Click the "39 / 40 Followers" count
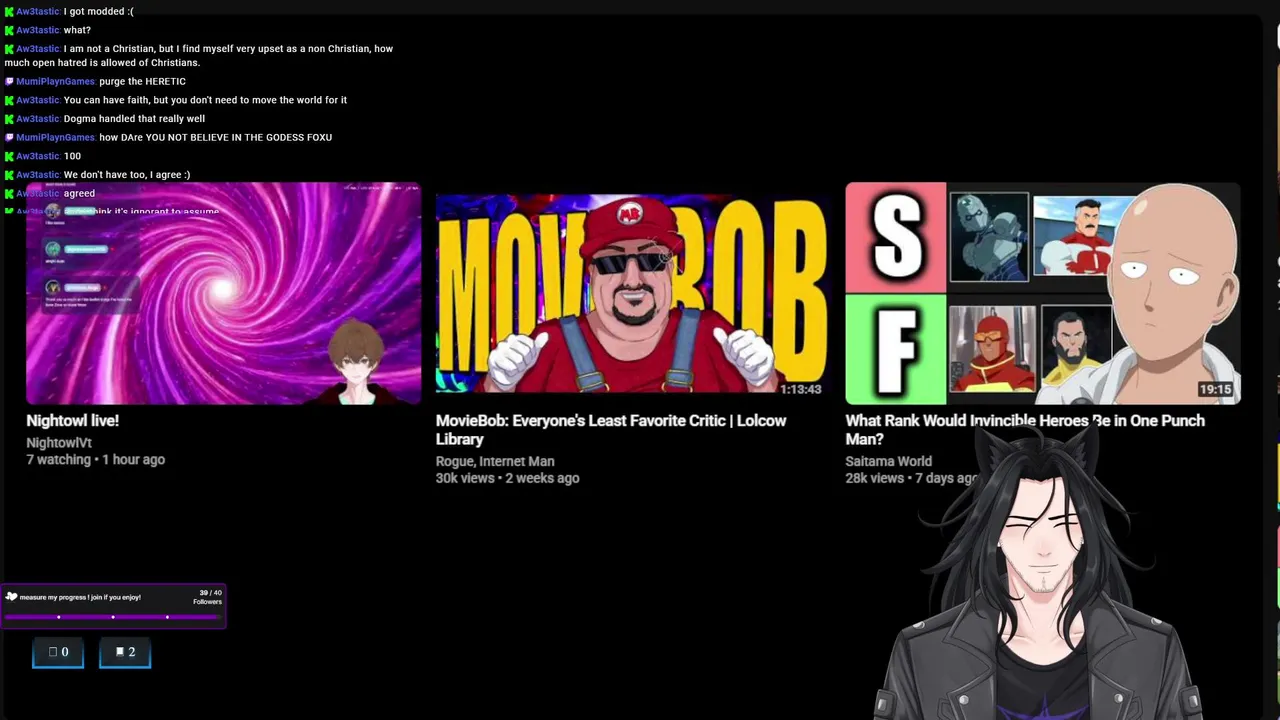This screenshot has height=720, width=1280. pos(208,597)
